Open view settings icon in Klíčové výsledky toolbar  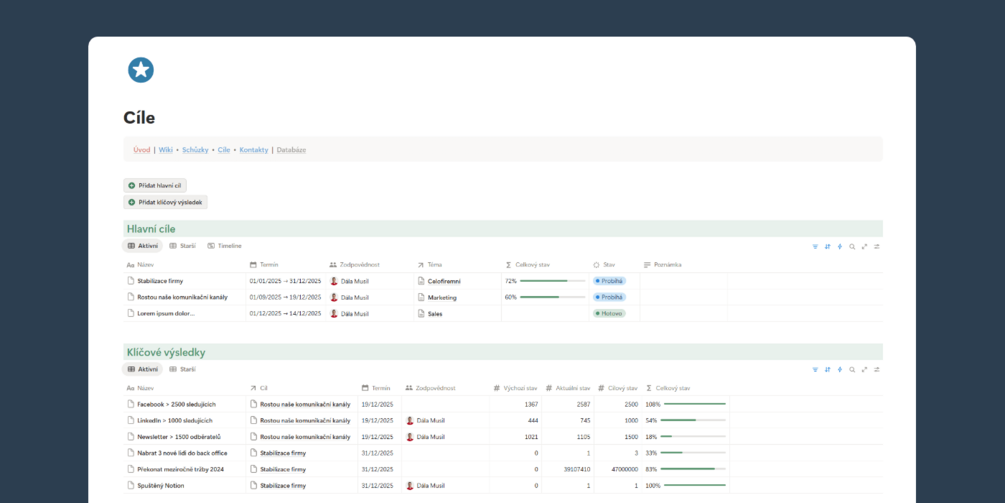tap(877, 370)
